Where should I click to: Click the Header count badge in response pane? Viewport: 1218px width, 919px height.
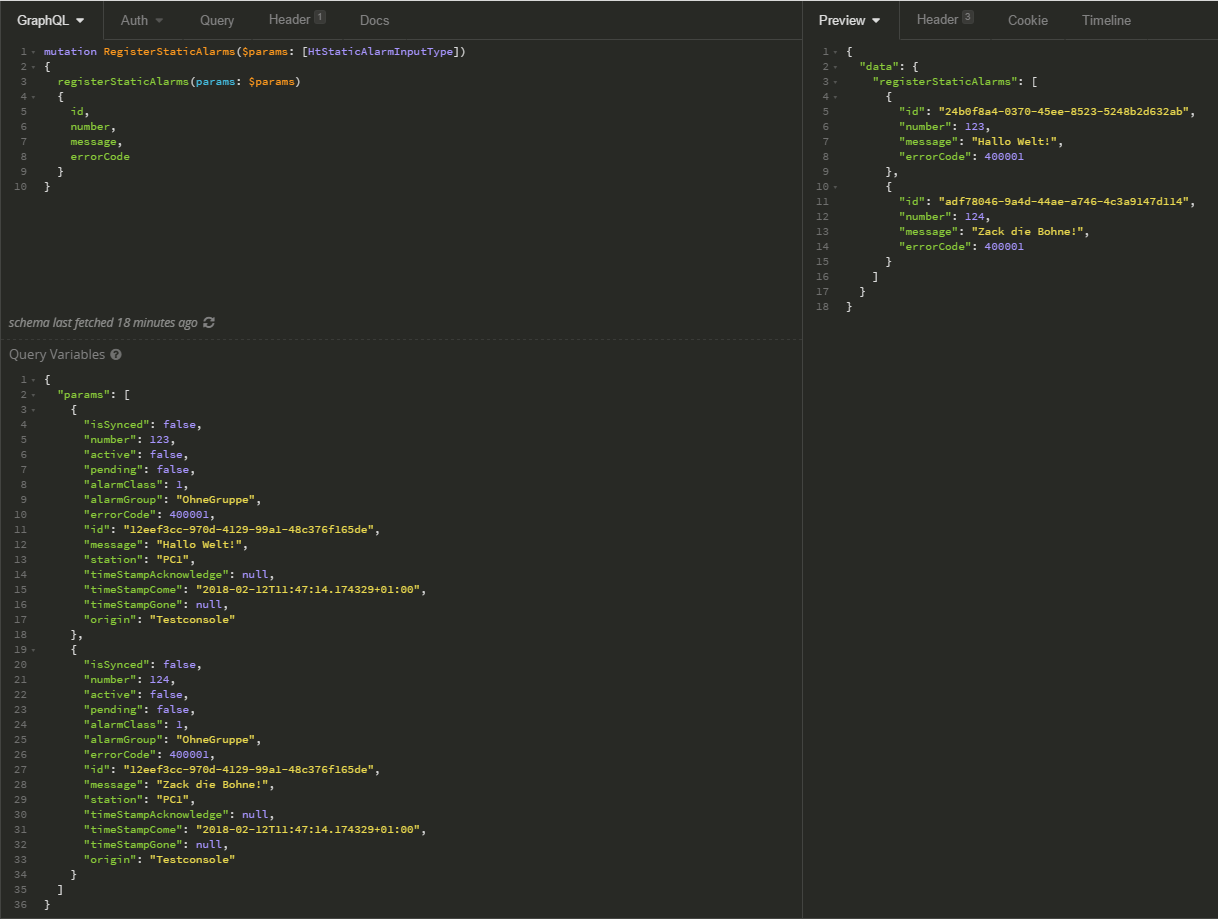[967, 17]
